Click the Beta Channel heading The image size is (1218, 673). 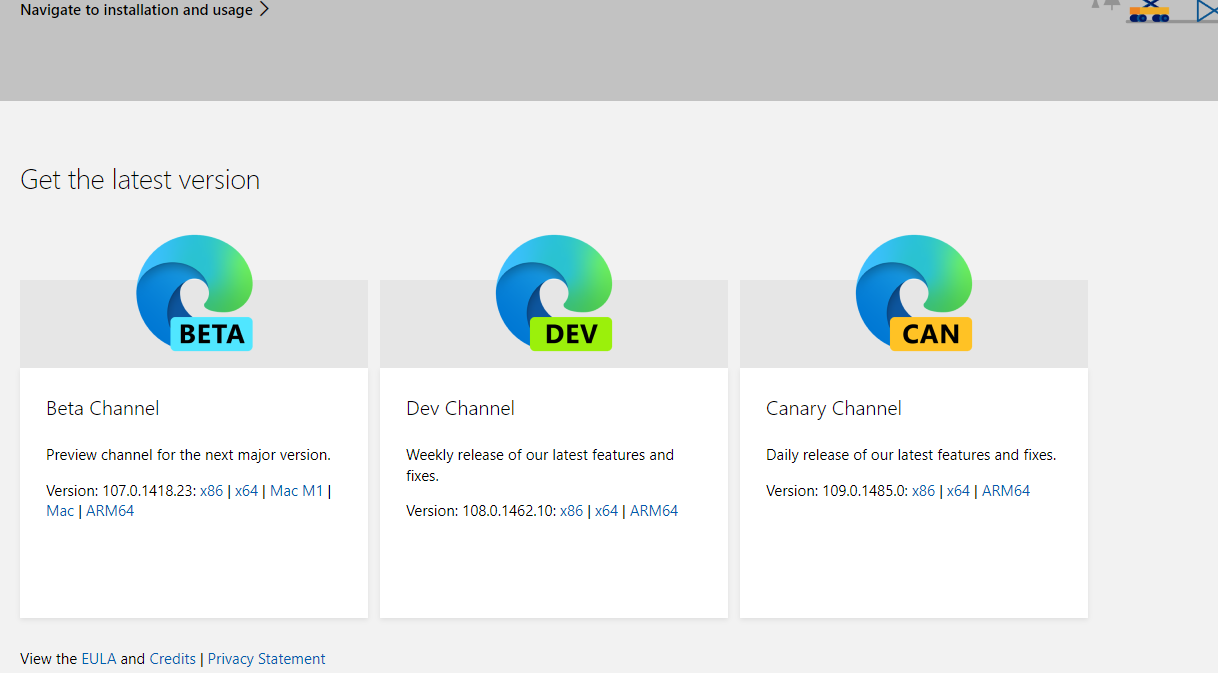pyautogui.click(x=103, y=408)
